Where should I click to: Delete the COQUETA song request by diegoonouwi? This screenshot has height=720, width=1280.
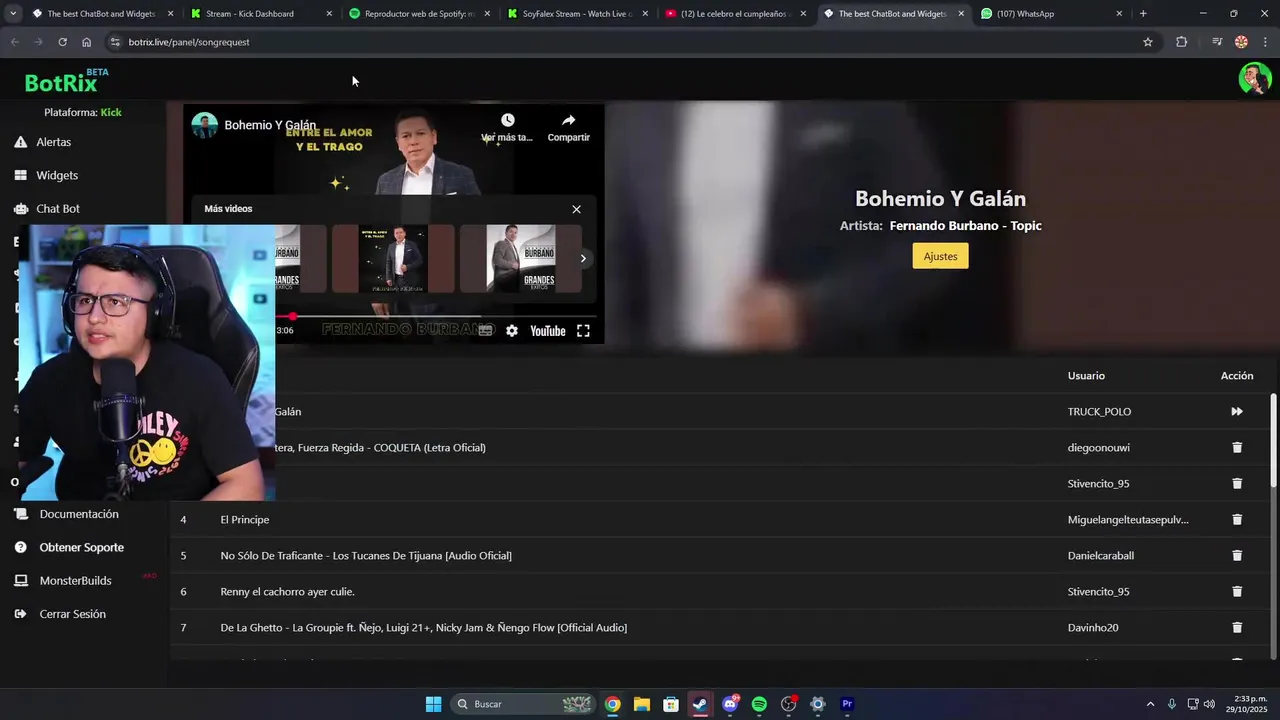coord(1237,447)
